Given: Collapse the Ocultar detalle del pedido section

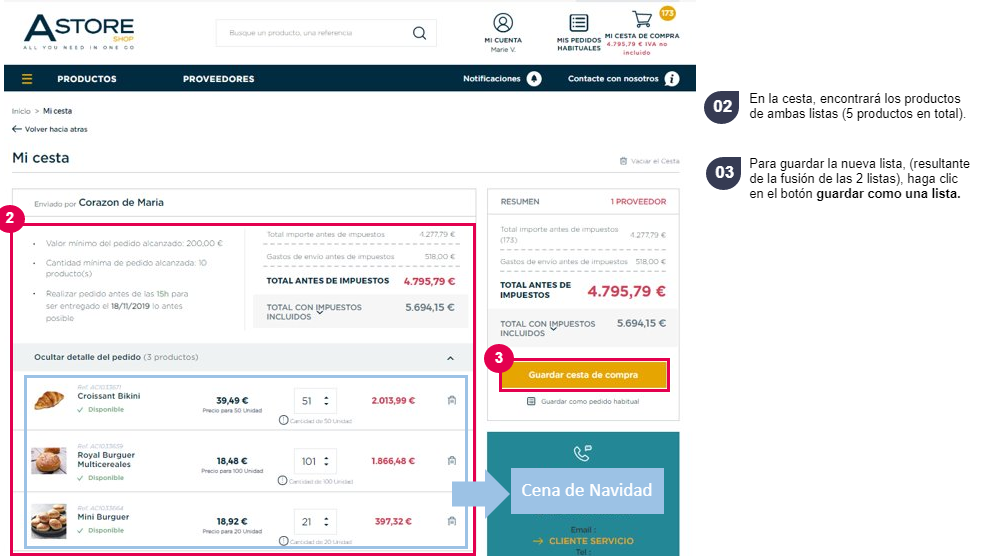Looking at the screenshot, I should tap(450, 358).
